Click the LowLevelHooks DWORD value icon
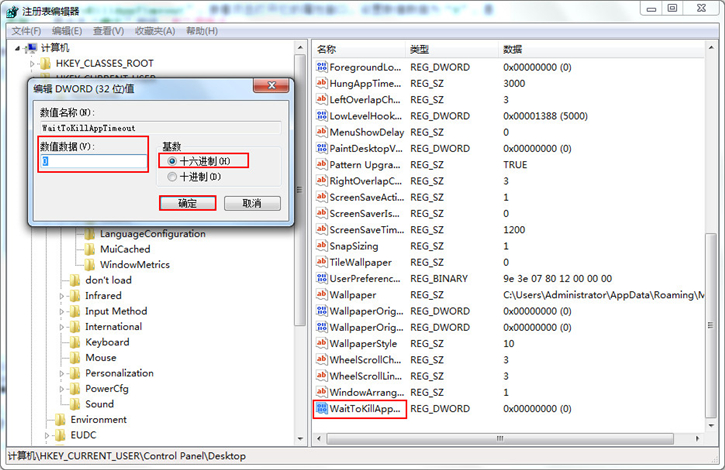The height and width of the screenshot is (470, 725). coord(322,116)
